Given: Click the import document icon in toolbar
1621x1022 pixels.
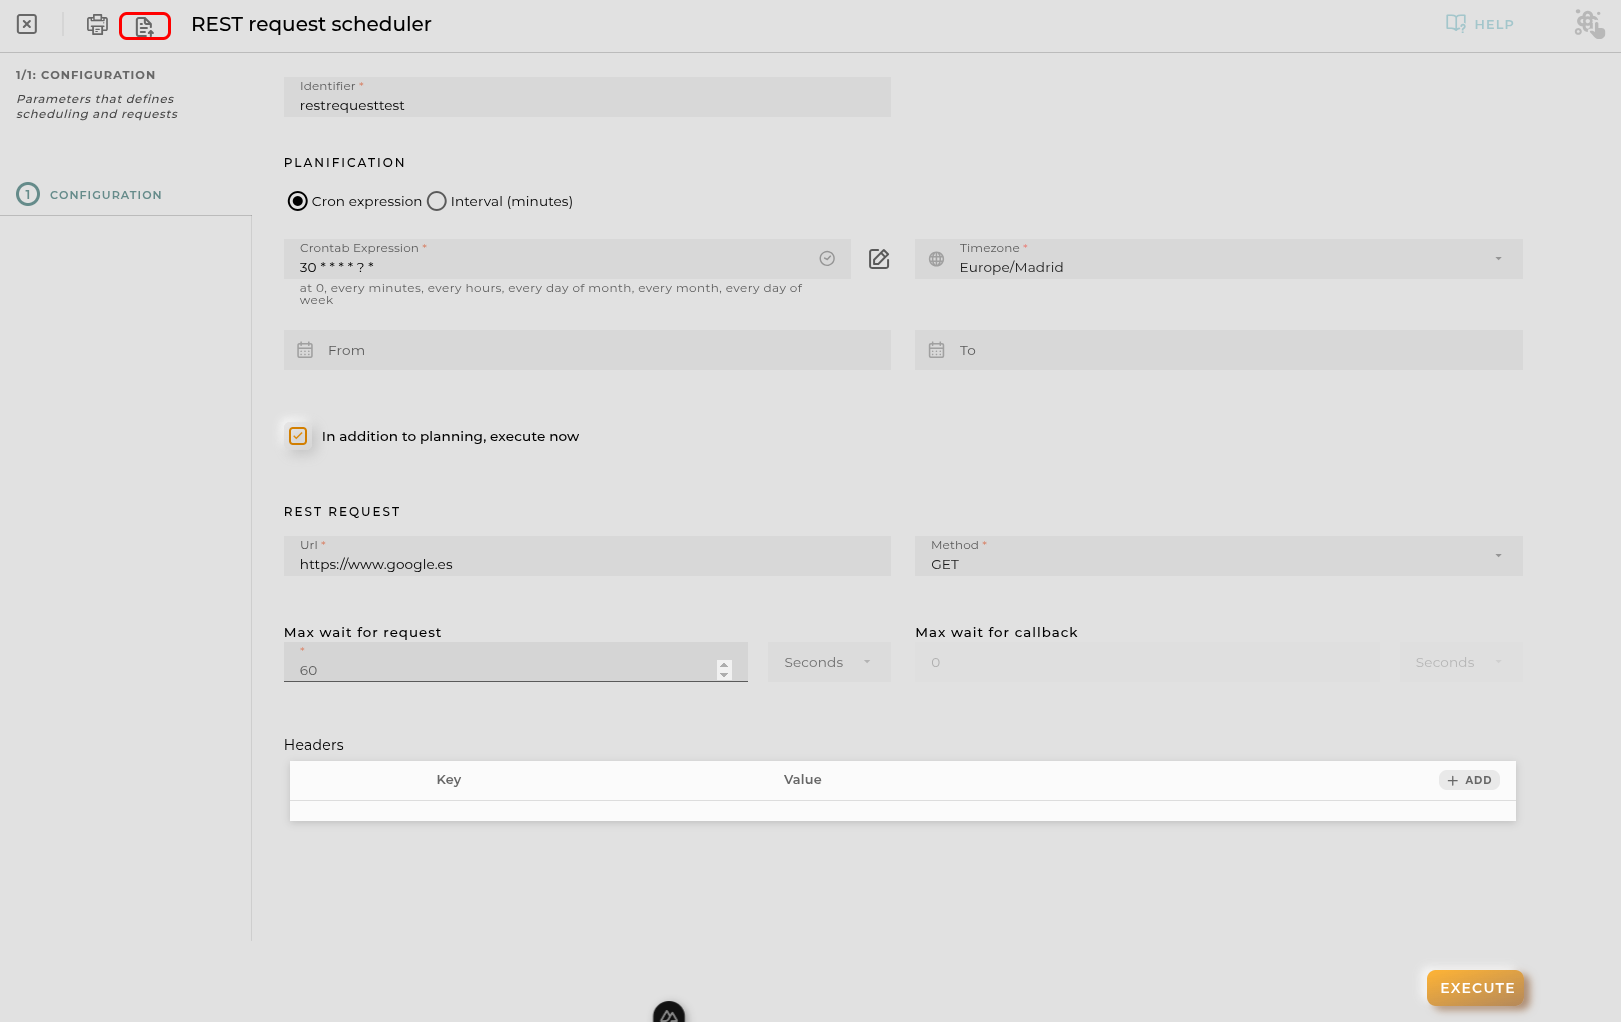Looking at the screenshot, I should (x=145, y=26).
